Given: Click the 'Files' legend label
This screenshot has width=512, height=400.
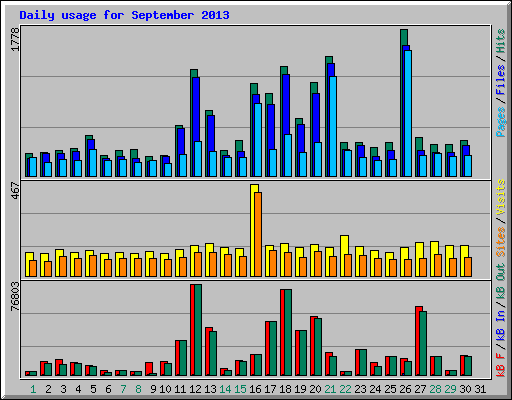Looking at the screenshot, I should click(x=500, y=79).
